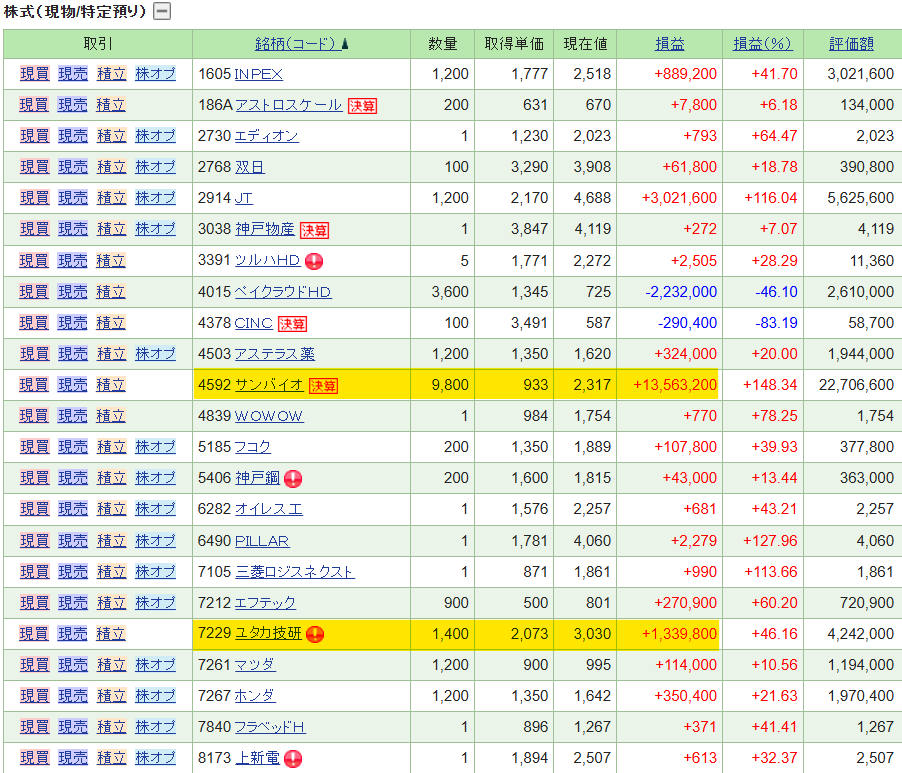Sort by 損益 column header
Viewport: 902px width, 773px height.
670,44
